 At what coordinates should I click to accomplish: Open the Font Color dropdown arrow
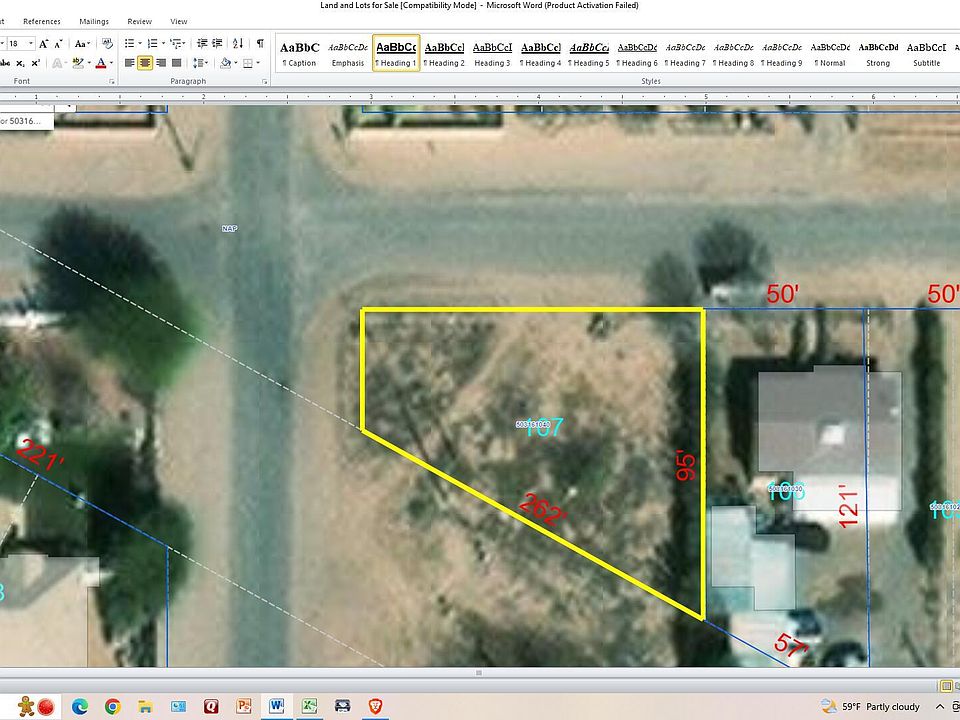[109, 63]
